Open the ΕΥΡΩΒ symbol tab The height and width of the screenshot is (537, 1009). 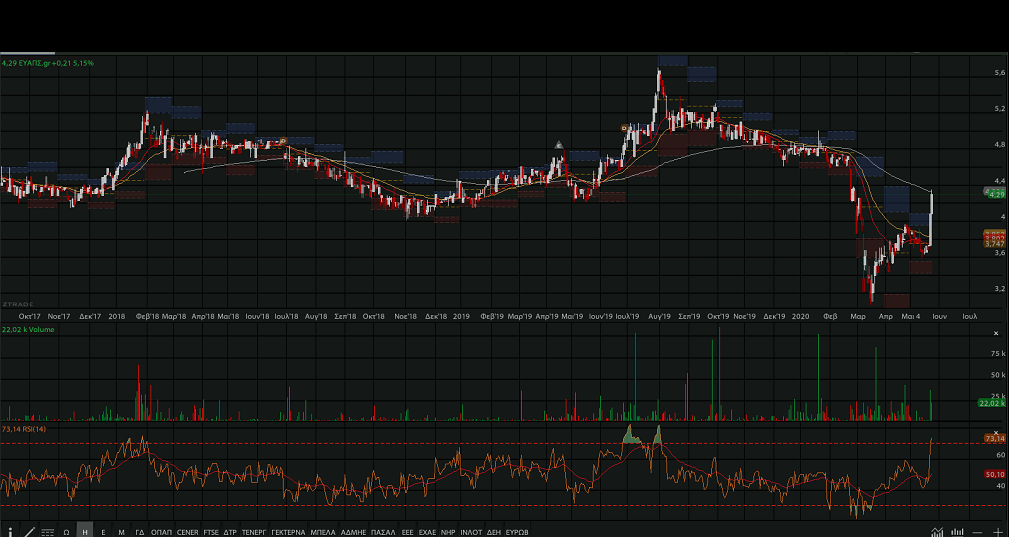(x=517, y=532)
